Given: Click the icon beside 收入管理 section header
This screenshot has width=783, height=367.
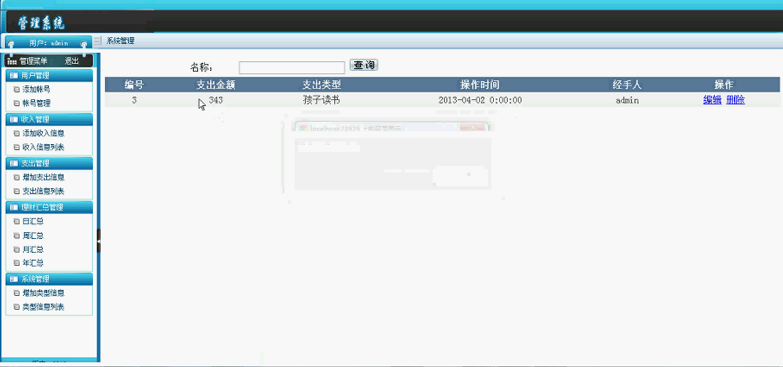Looking at the screenshot, I should click(14, 119).
